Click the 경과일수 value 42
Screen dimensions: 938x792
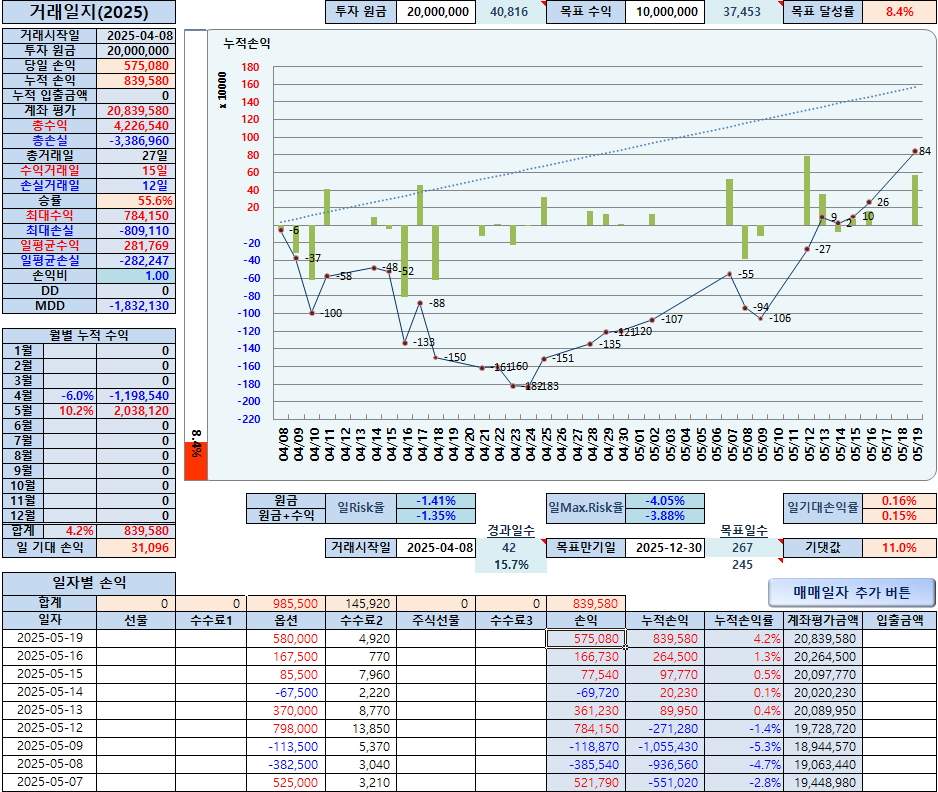tap(510, 547)
